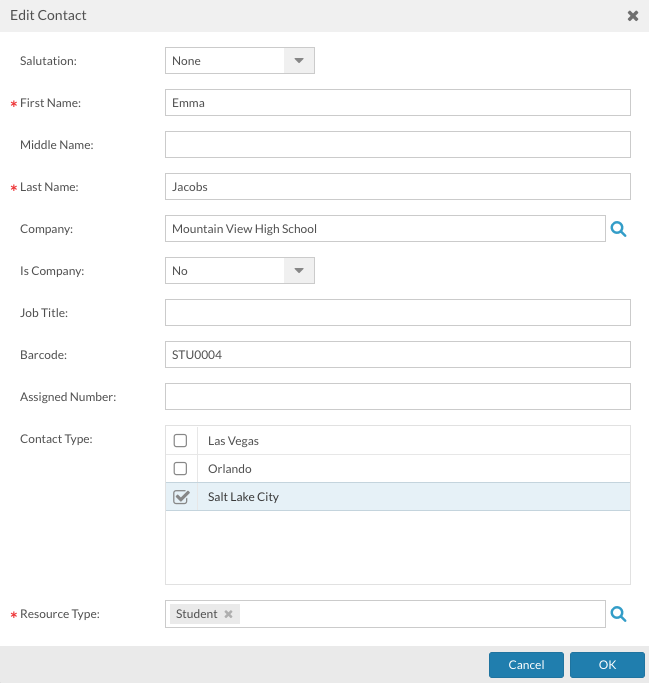Click the Cancel button
The width and height of the screenshot is (649, 683).
tap(526, 665)
